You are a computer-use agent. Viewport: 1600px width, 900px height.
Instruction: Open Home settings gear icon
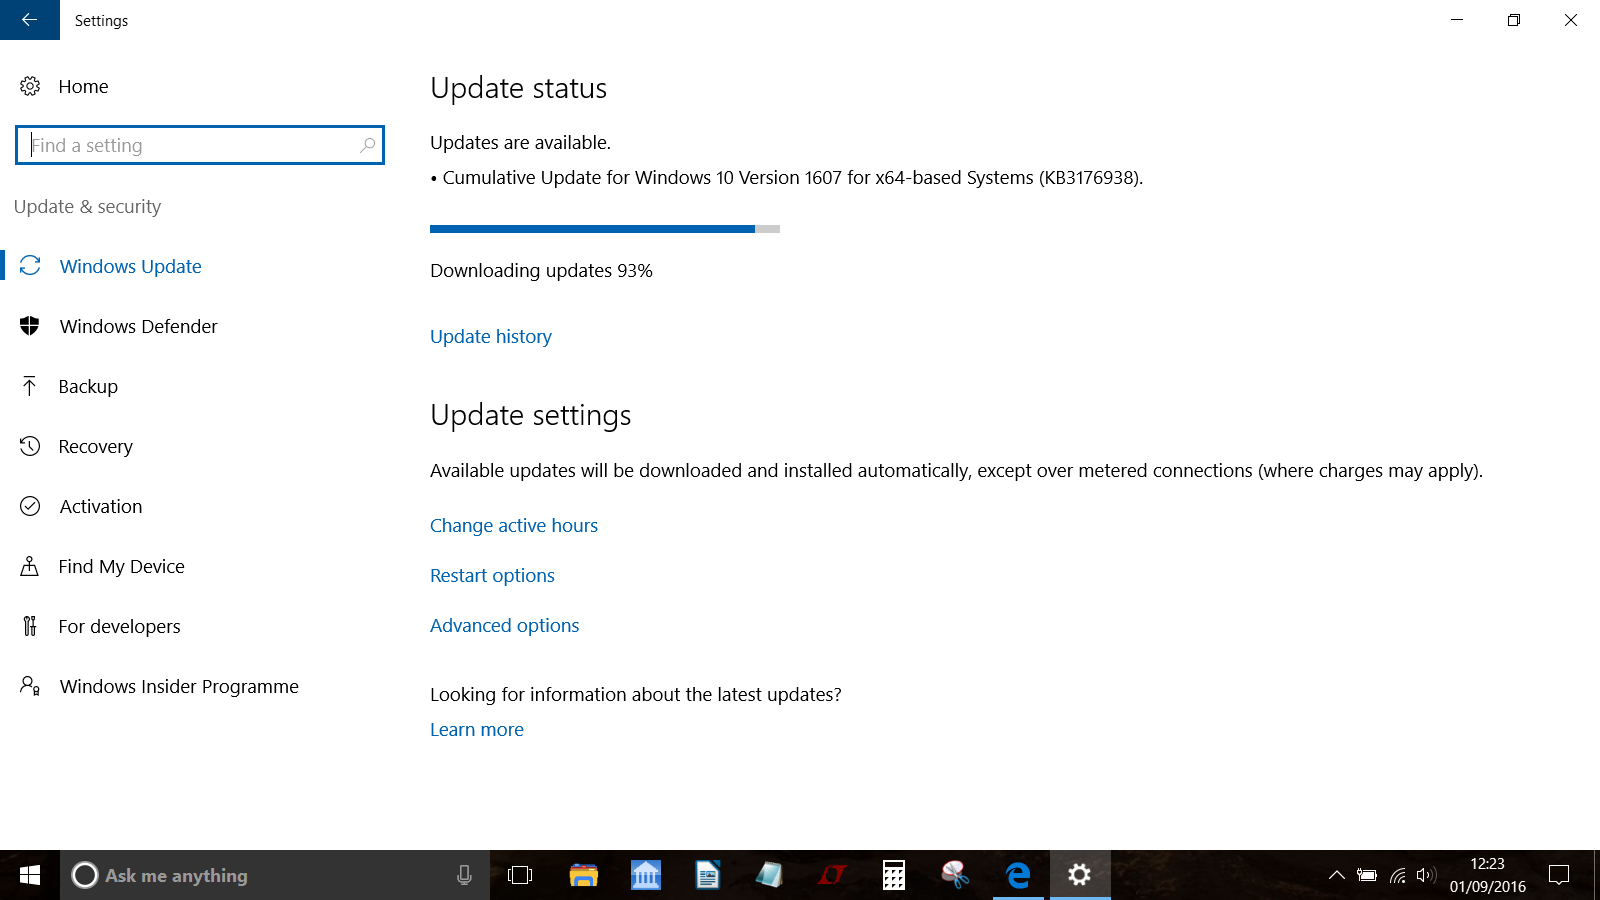(x=30, y=86)
